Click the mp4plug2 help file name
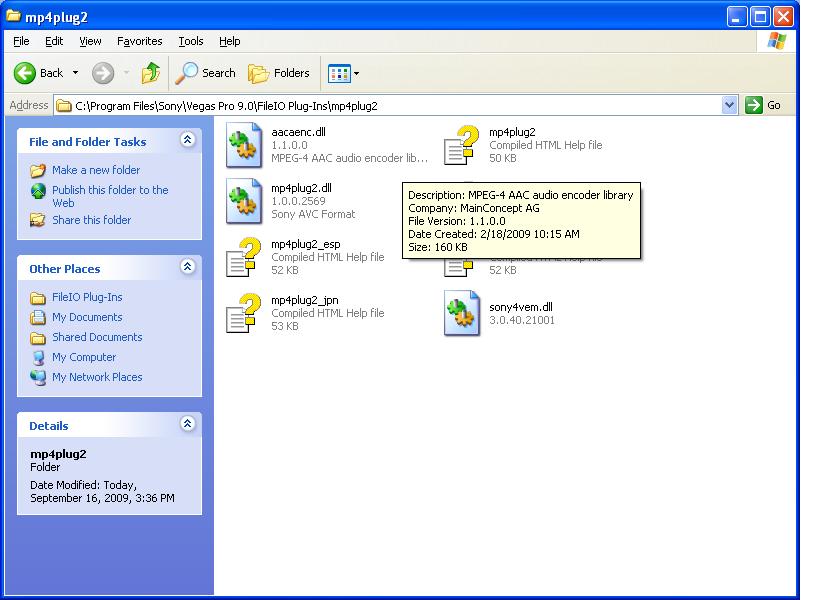 pos(512,132)
